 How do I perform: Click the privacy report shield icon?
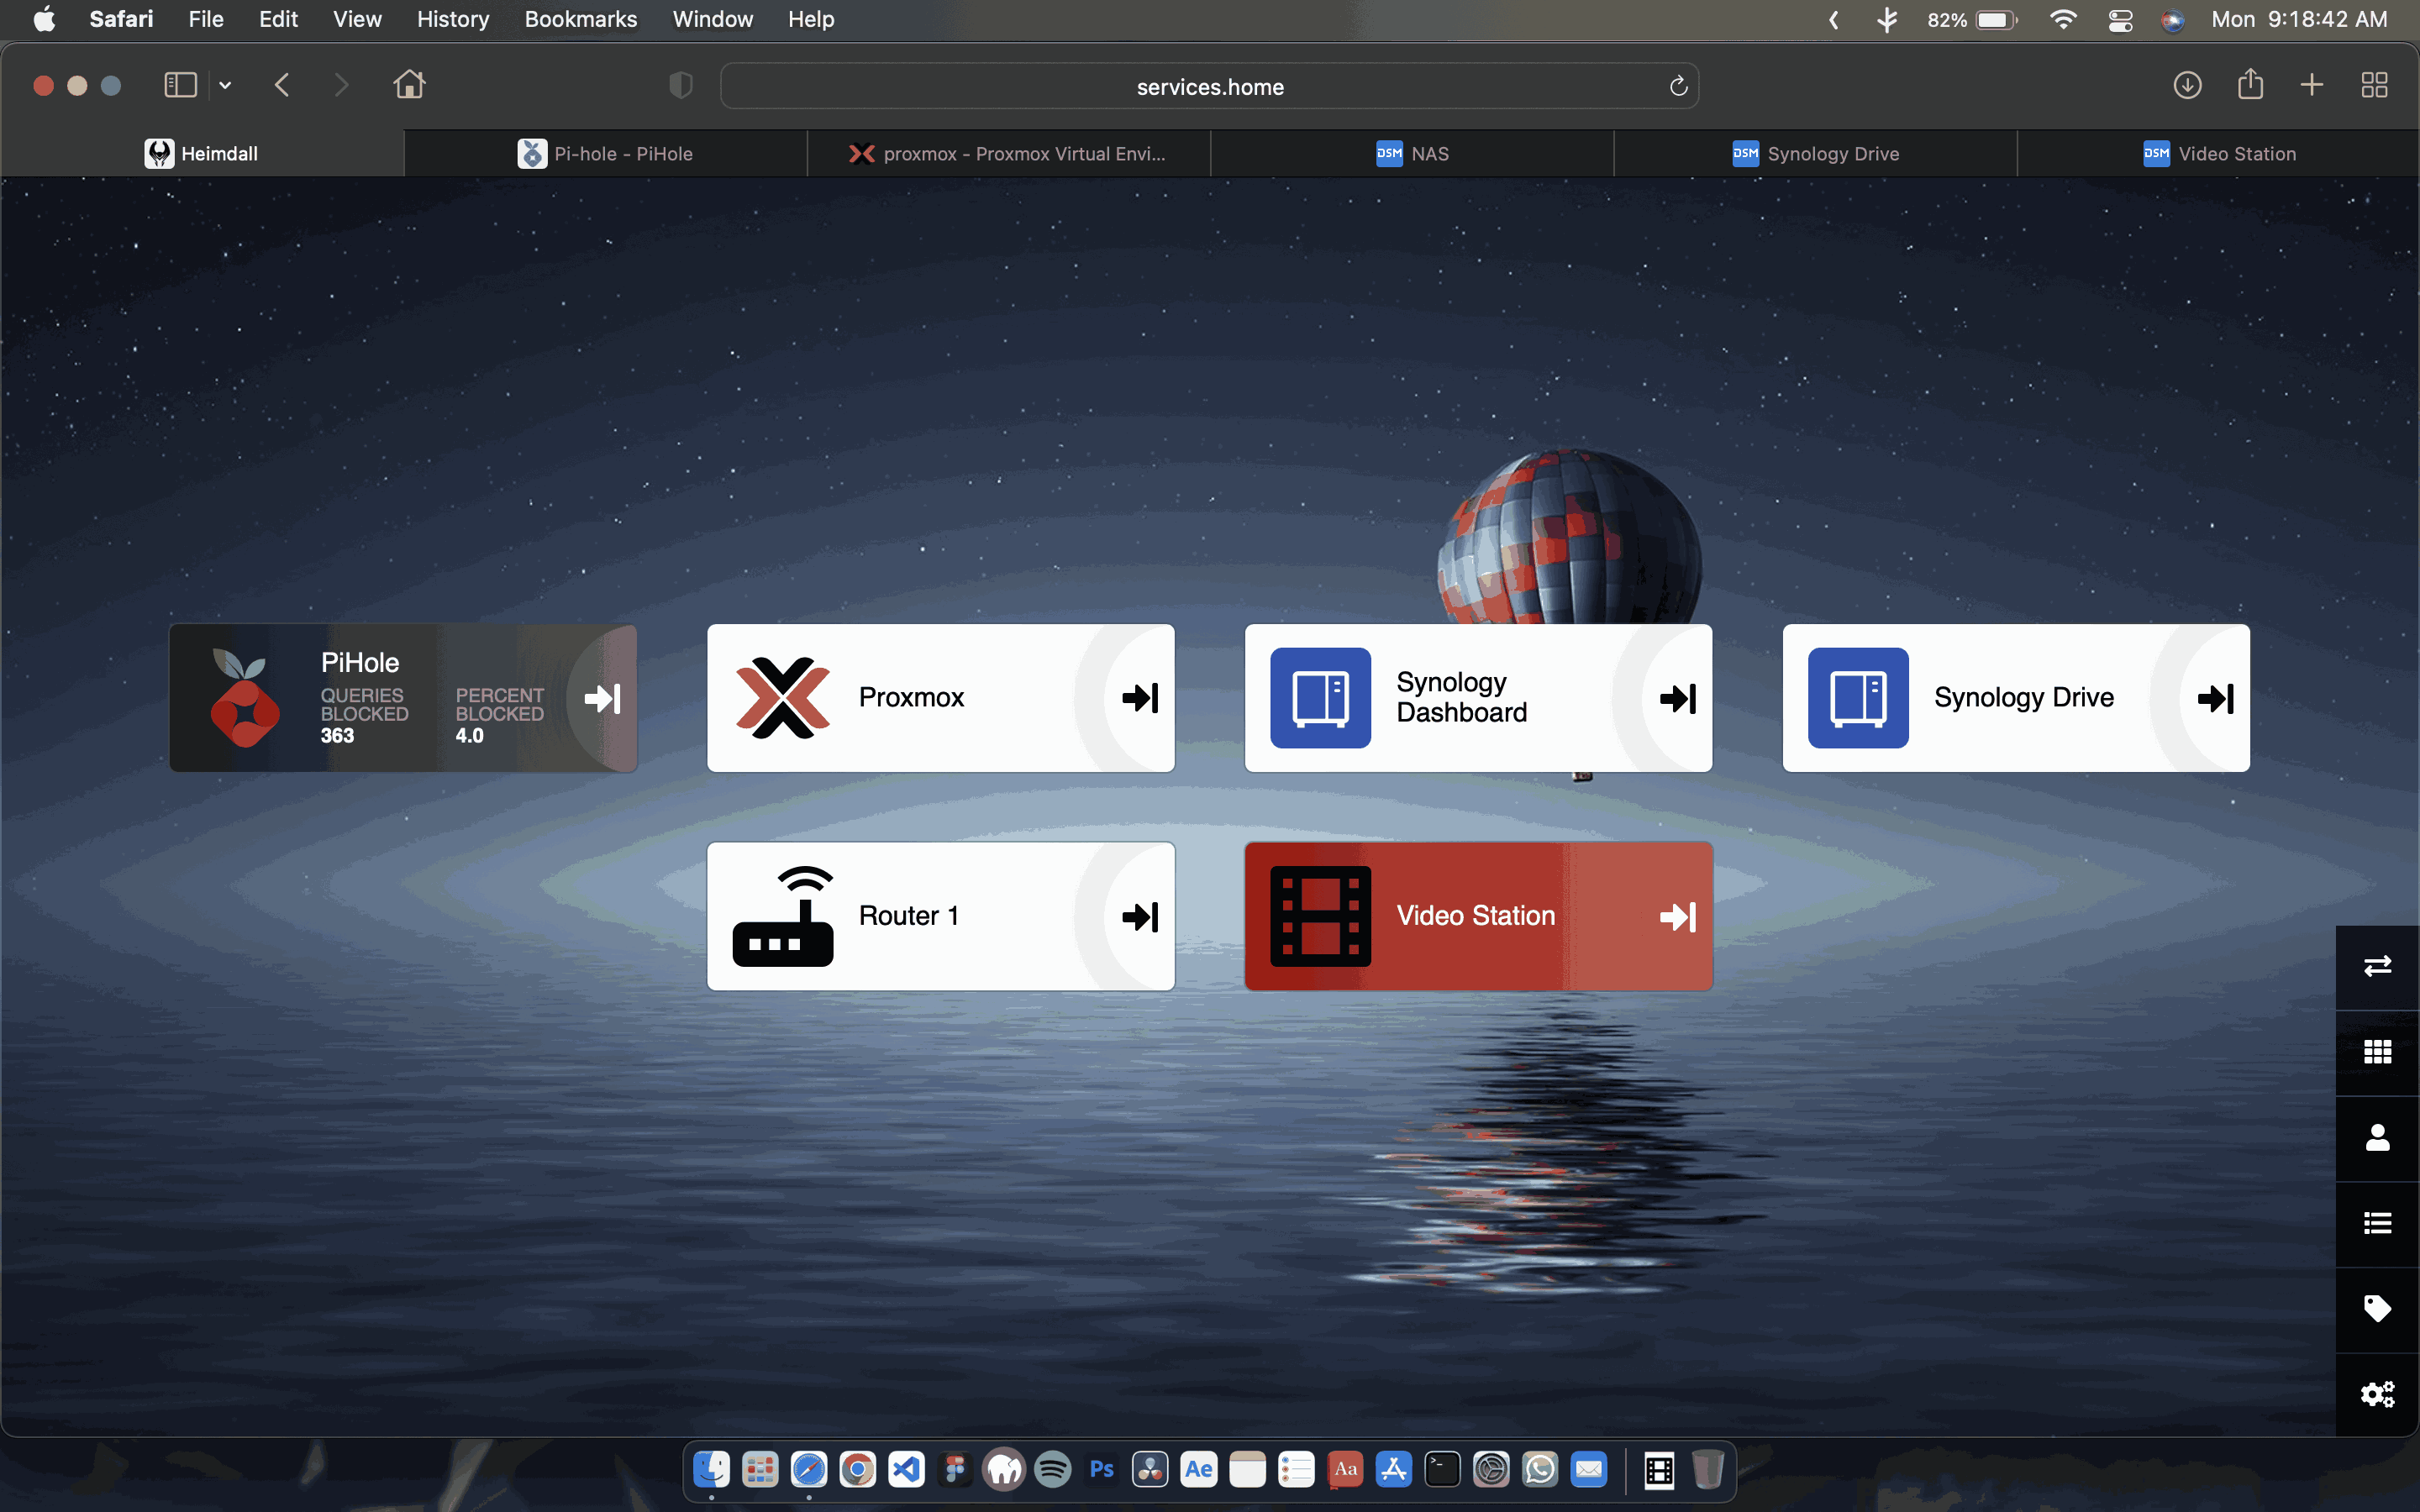[680, 86]
